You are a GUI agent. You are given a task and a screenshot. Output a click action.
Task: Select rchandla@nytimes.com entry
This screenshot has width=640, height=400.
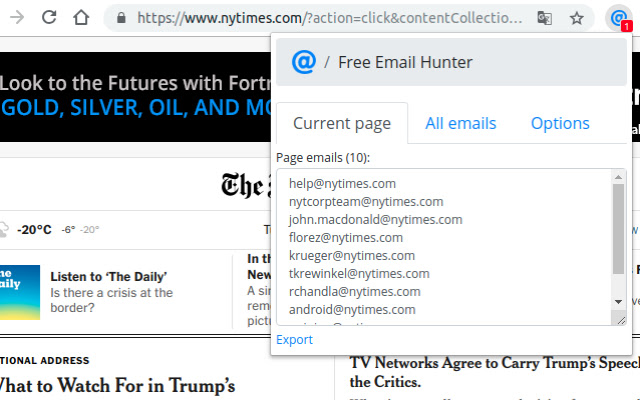[x=354, y=291]
